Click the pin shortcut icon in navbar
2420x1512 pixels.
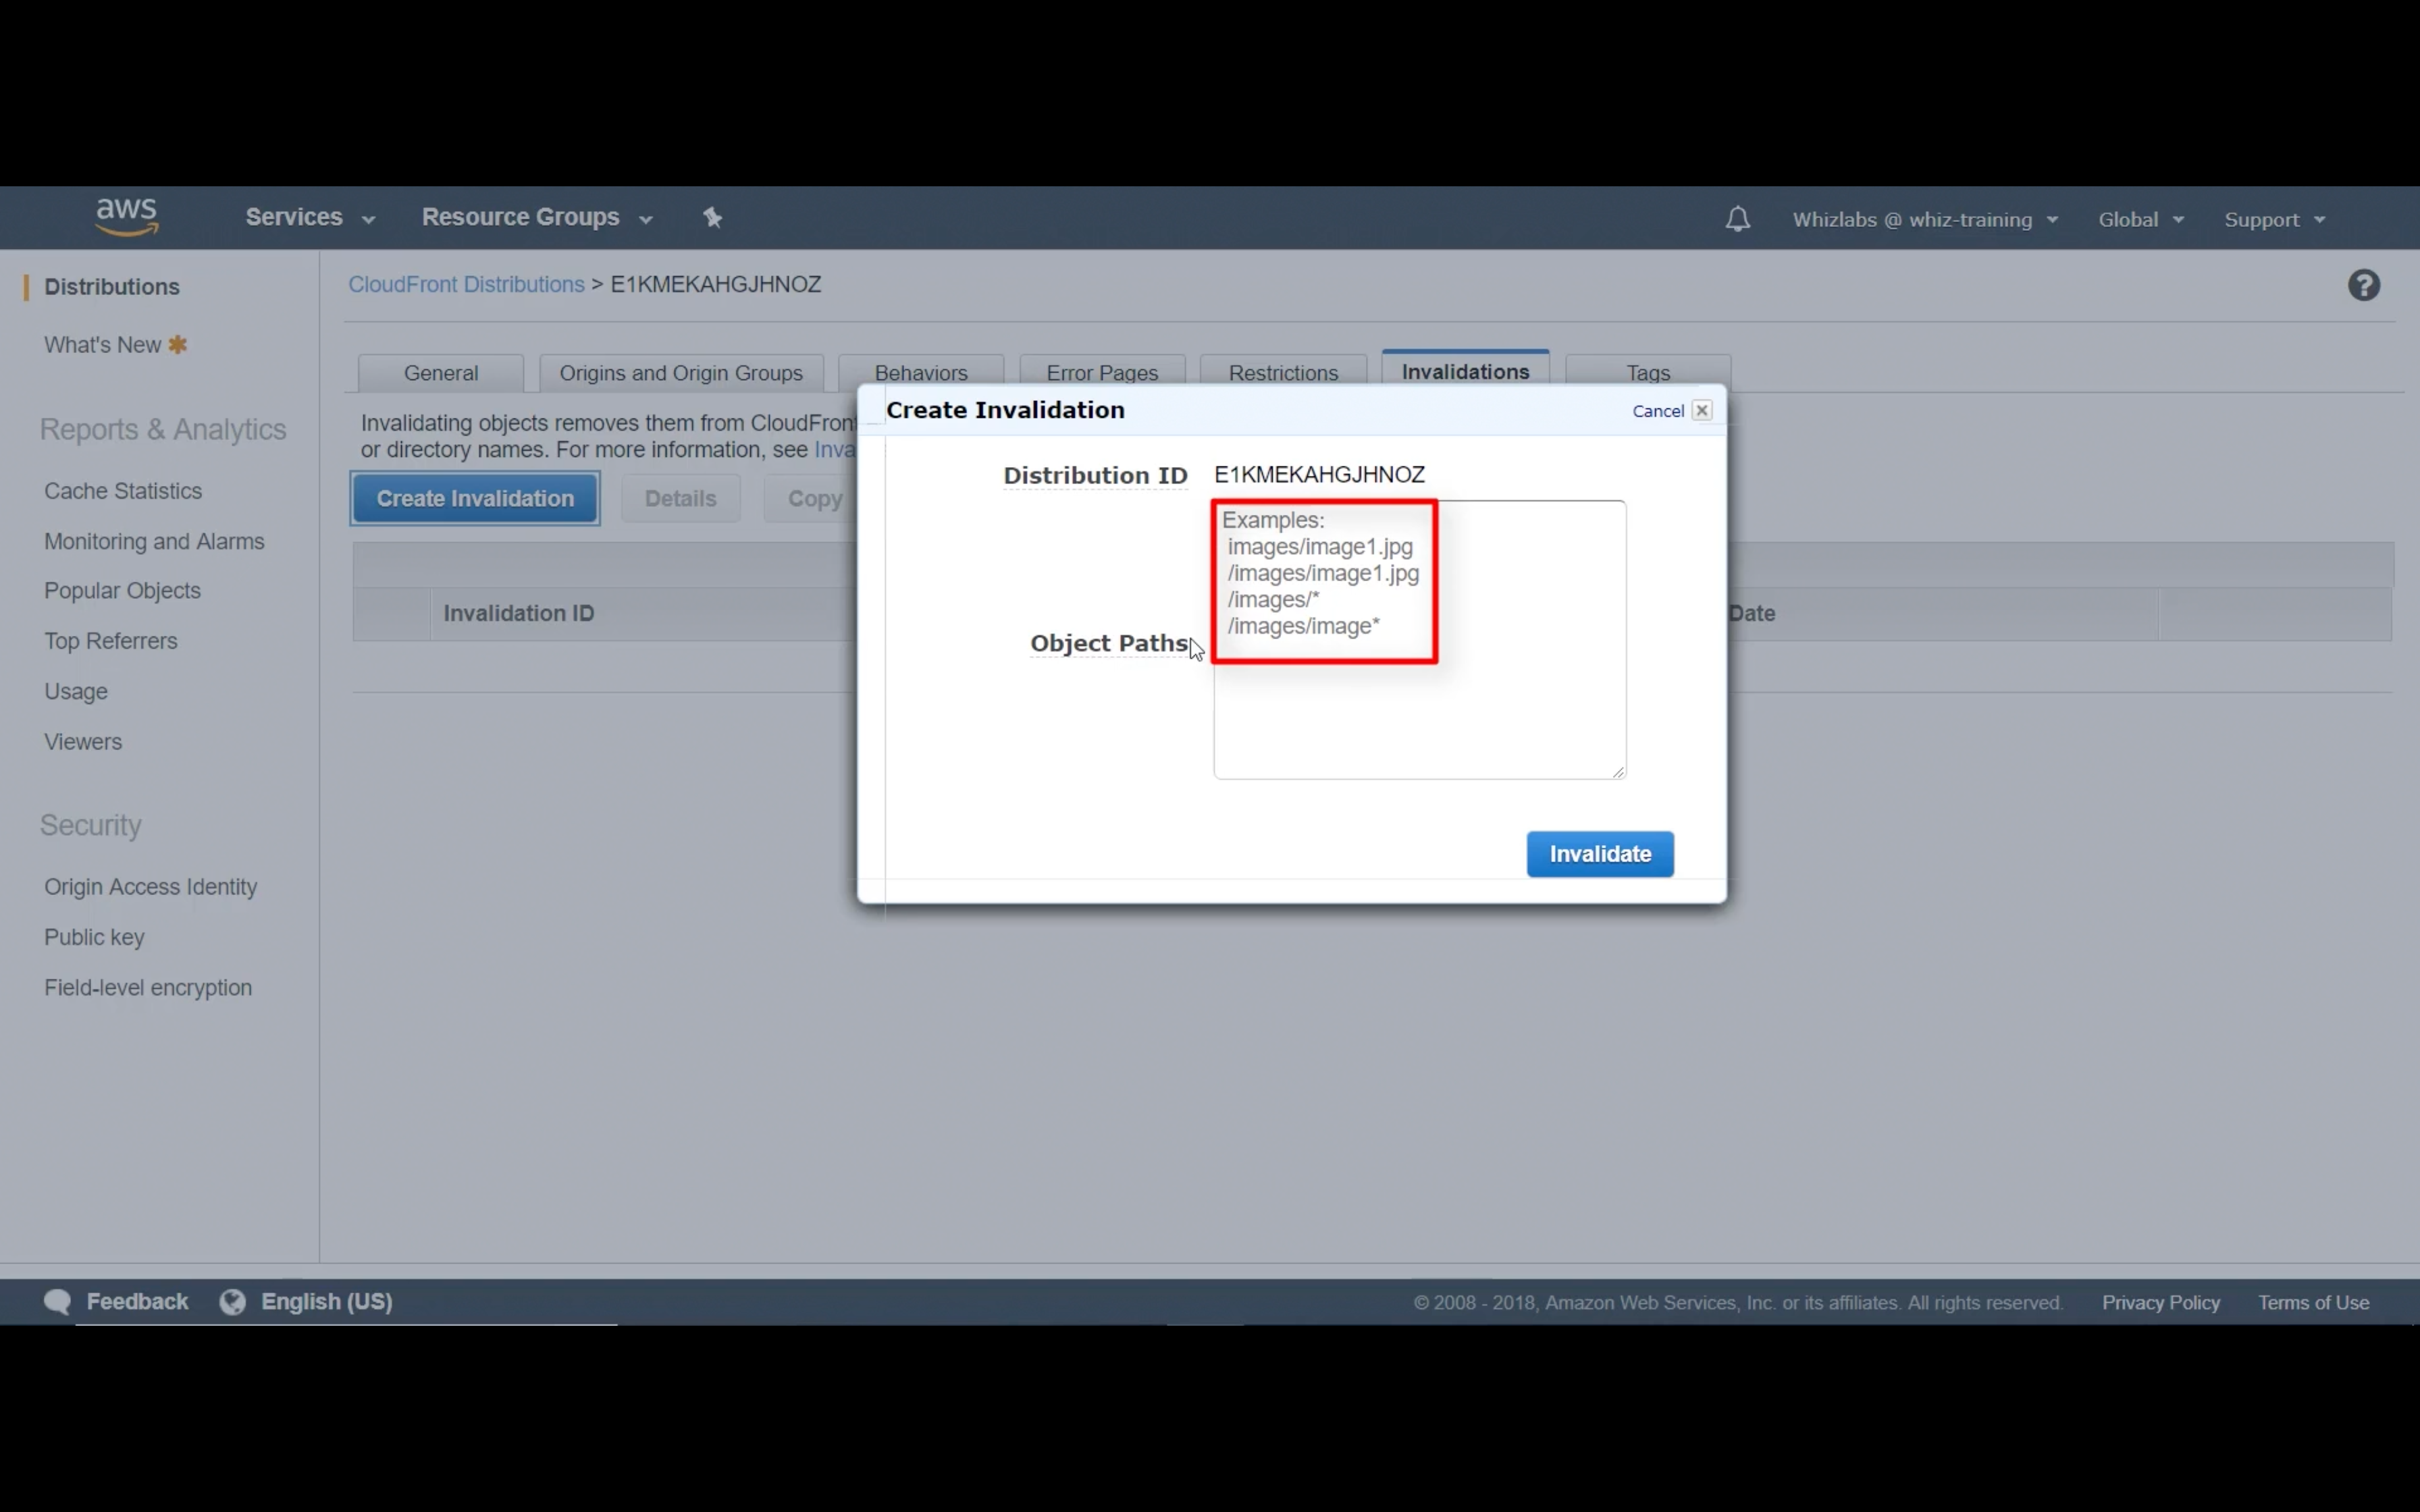point(712,217)
